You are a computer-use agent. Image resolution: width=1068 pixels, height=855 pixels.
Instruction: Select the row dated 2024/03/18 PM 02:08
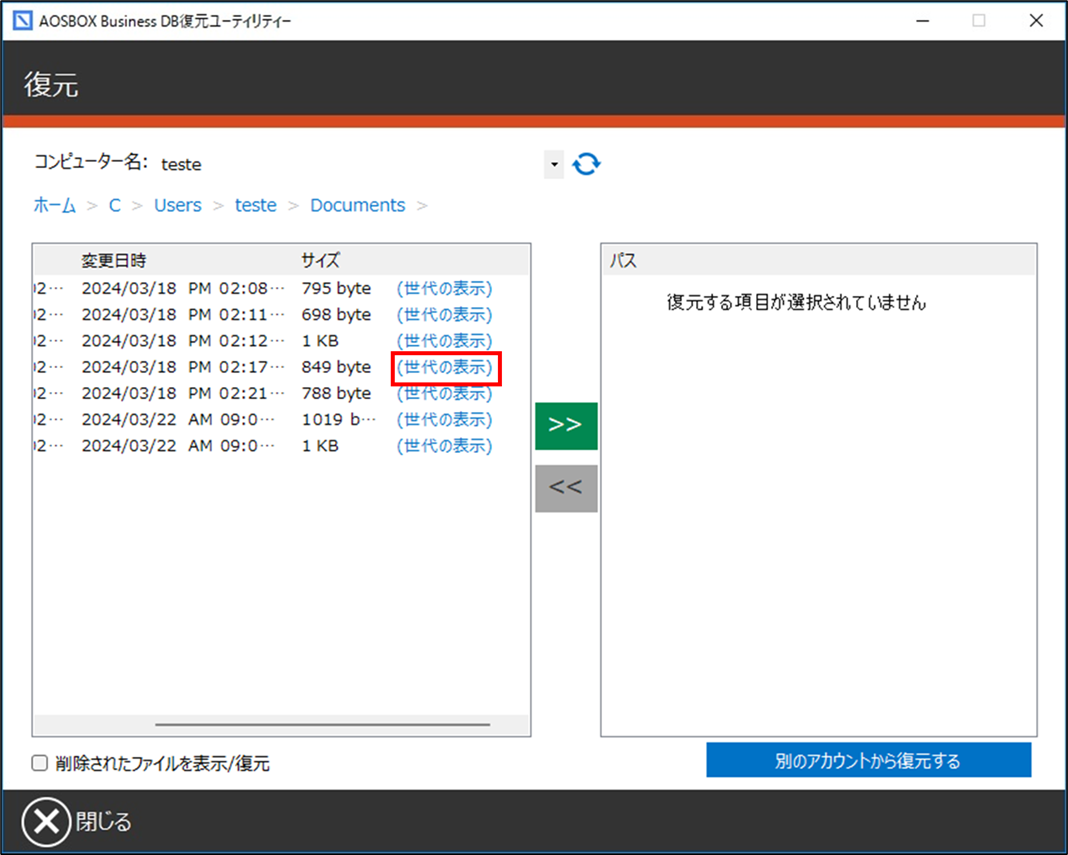(x=281, y=288)
